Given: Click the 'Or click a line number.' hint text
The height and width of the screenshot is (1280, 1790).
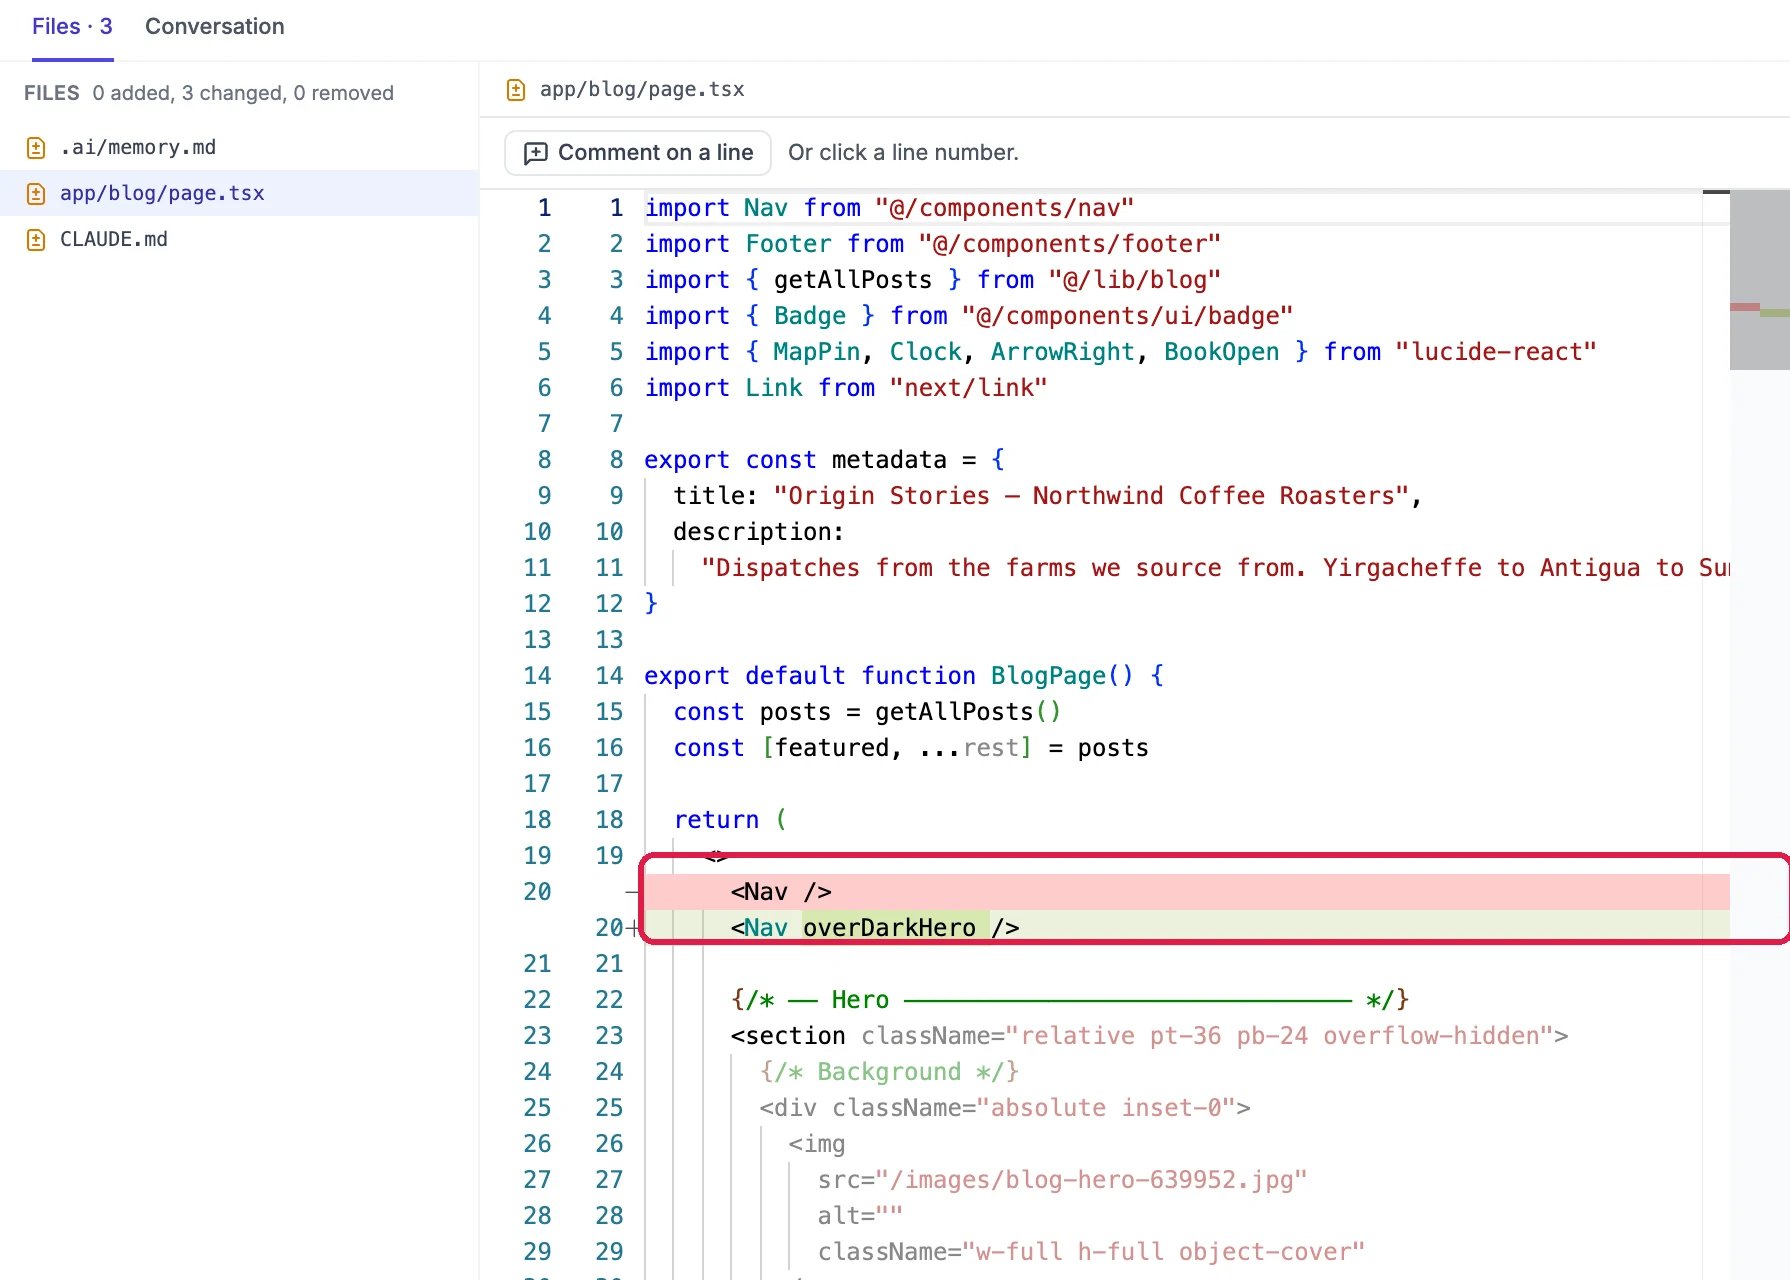Looking at the screenshot, I should coord(903,153).
